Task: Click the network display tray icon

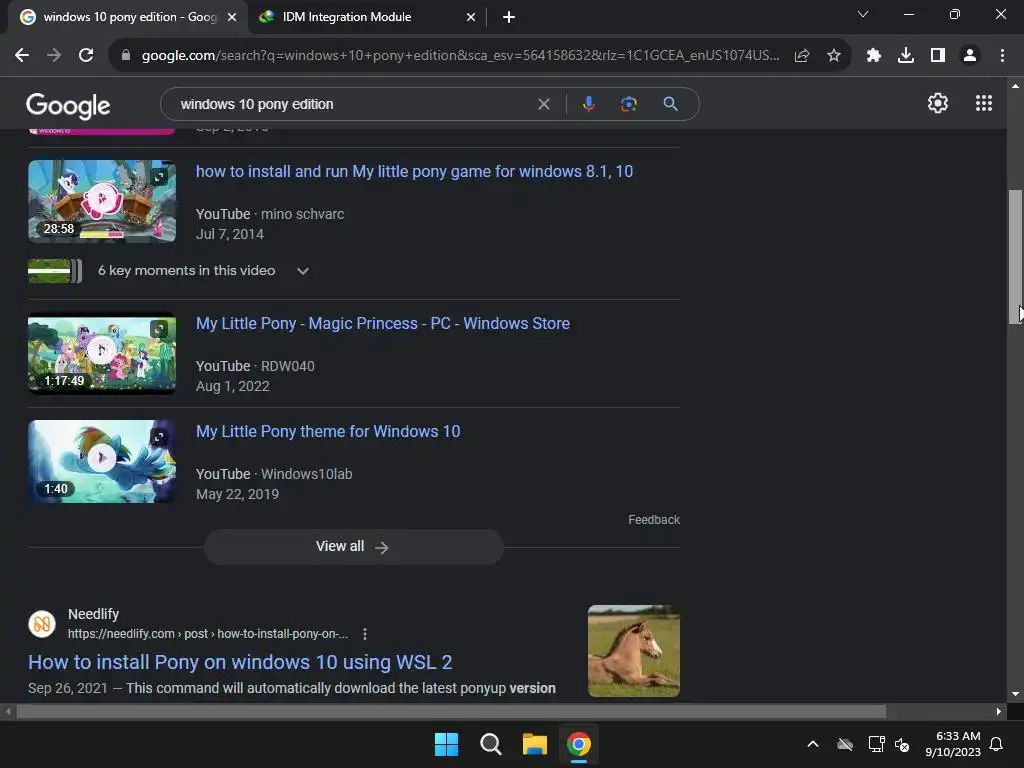Action: (876, 744)
